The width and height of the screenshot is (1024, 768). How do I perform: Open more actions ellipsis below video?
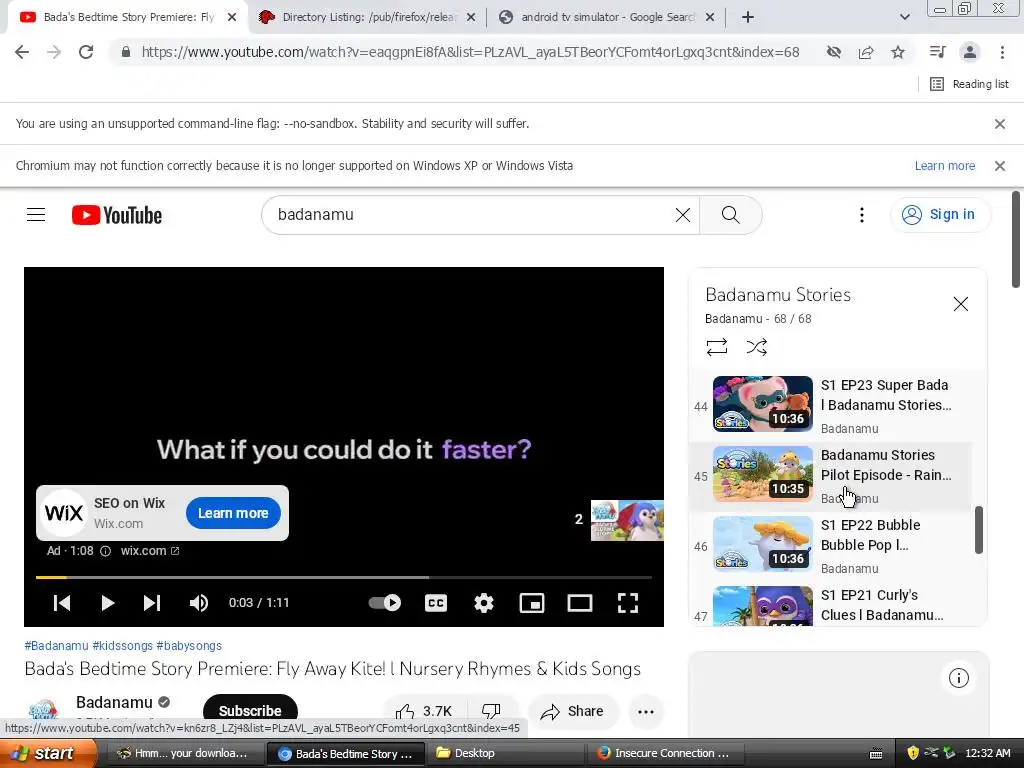646,712
